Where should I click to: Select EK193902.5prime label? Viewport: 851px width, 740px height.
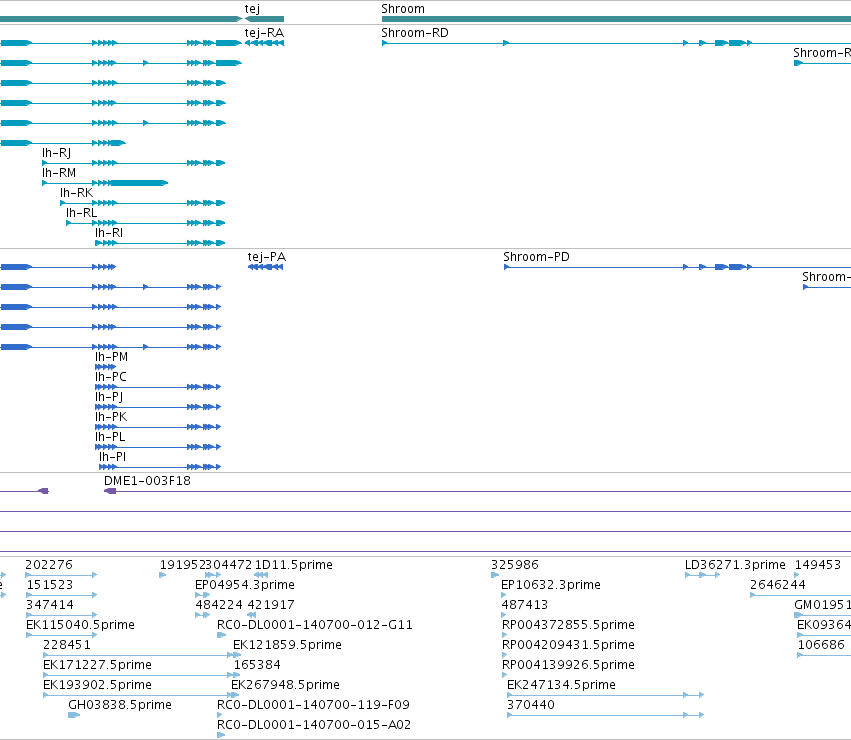[97, 685]
